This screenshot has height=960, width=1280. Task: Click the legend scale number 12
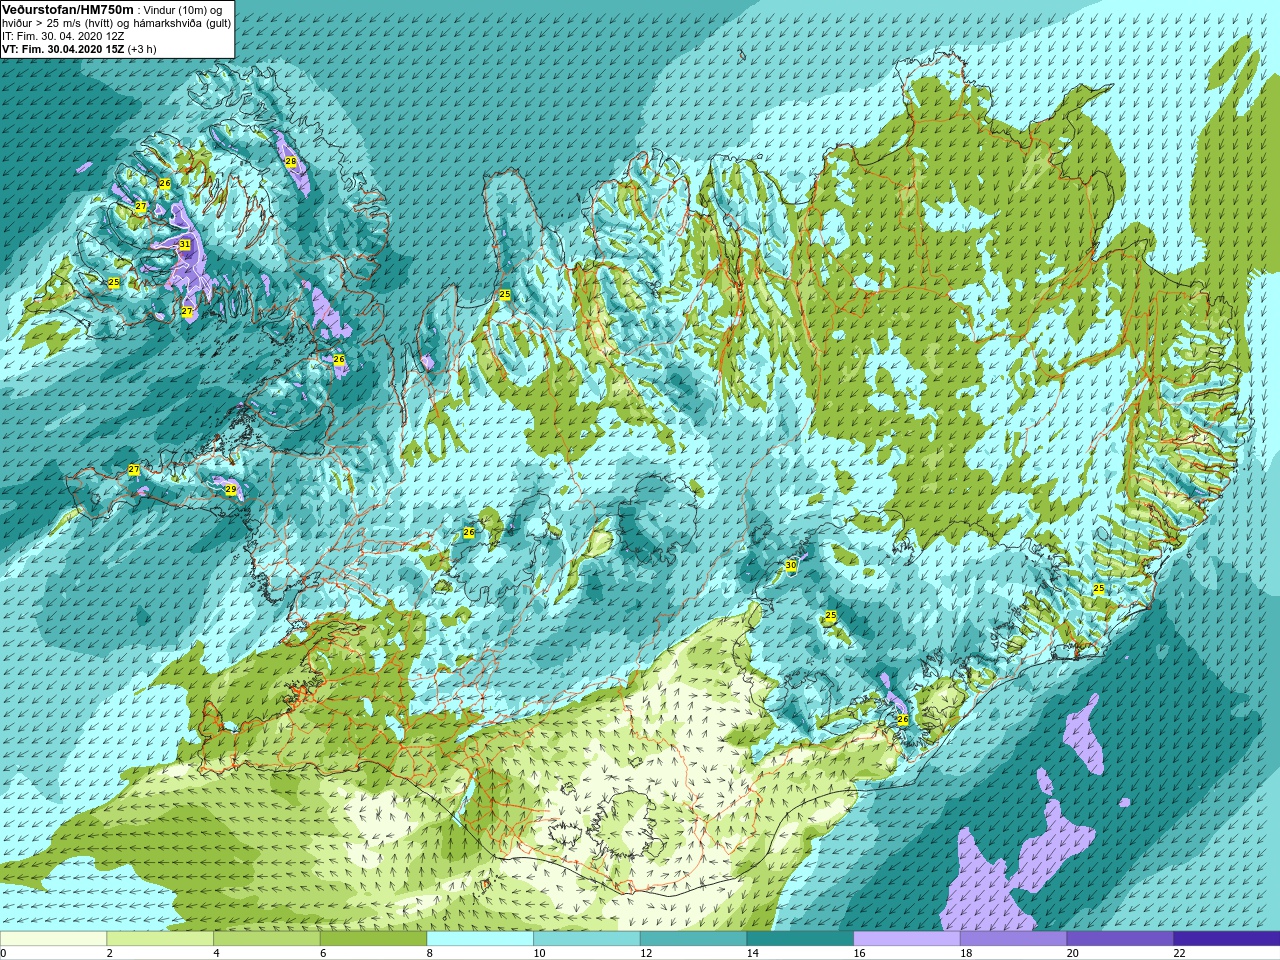(x=646, y=953)
